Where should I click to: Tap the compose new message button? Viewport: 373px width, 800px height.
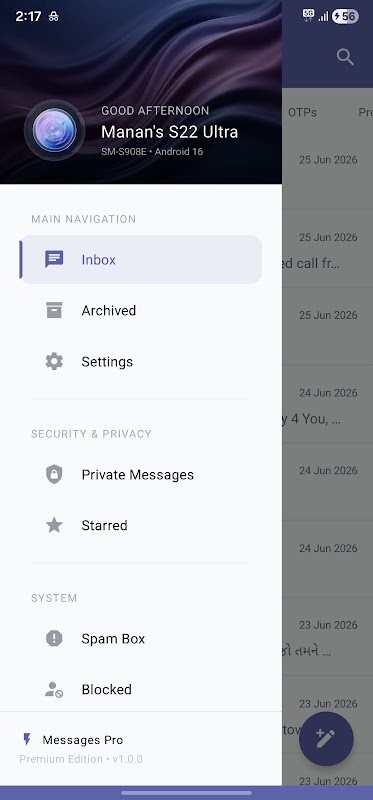[326, 739]
